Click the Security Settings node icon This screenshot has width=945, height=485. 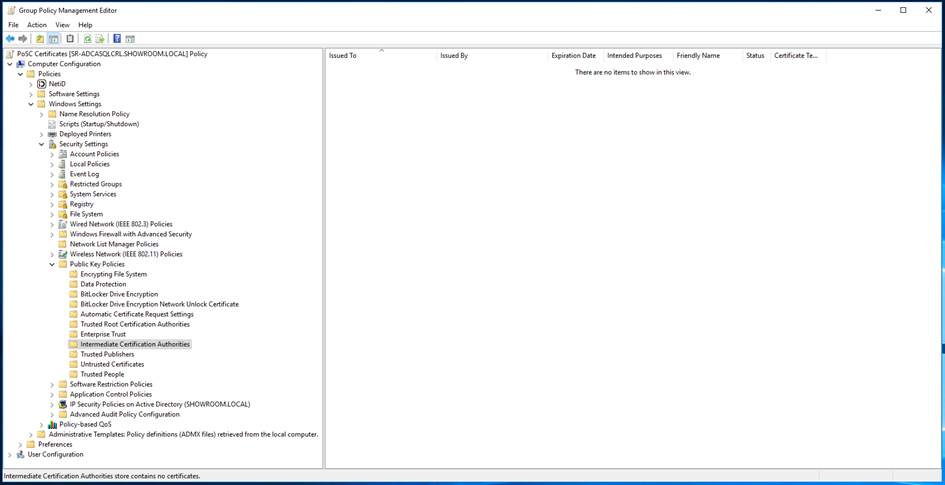tap(52, 144)
